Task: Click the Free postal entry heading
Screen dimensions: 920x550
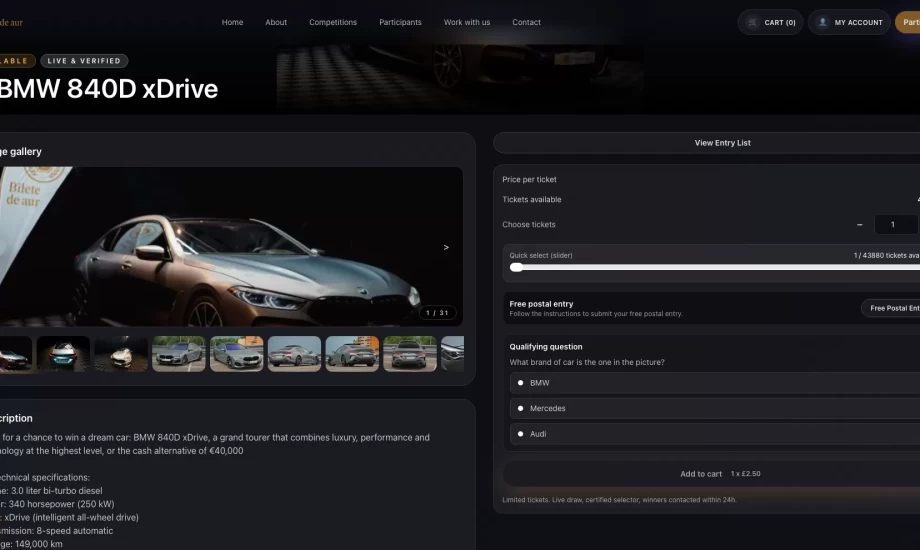Action: (x=541, y=304)
